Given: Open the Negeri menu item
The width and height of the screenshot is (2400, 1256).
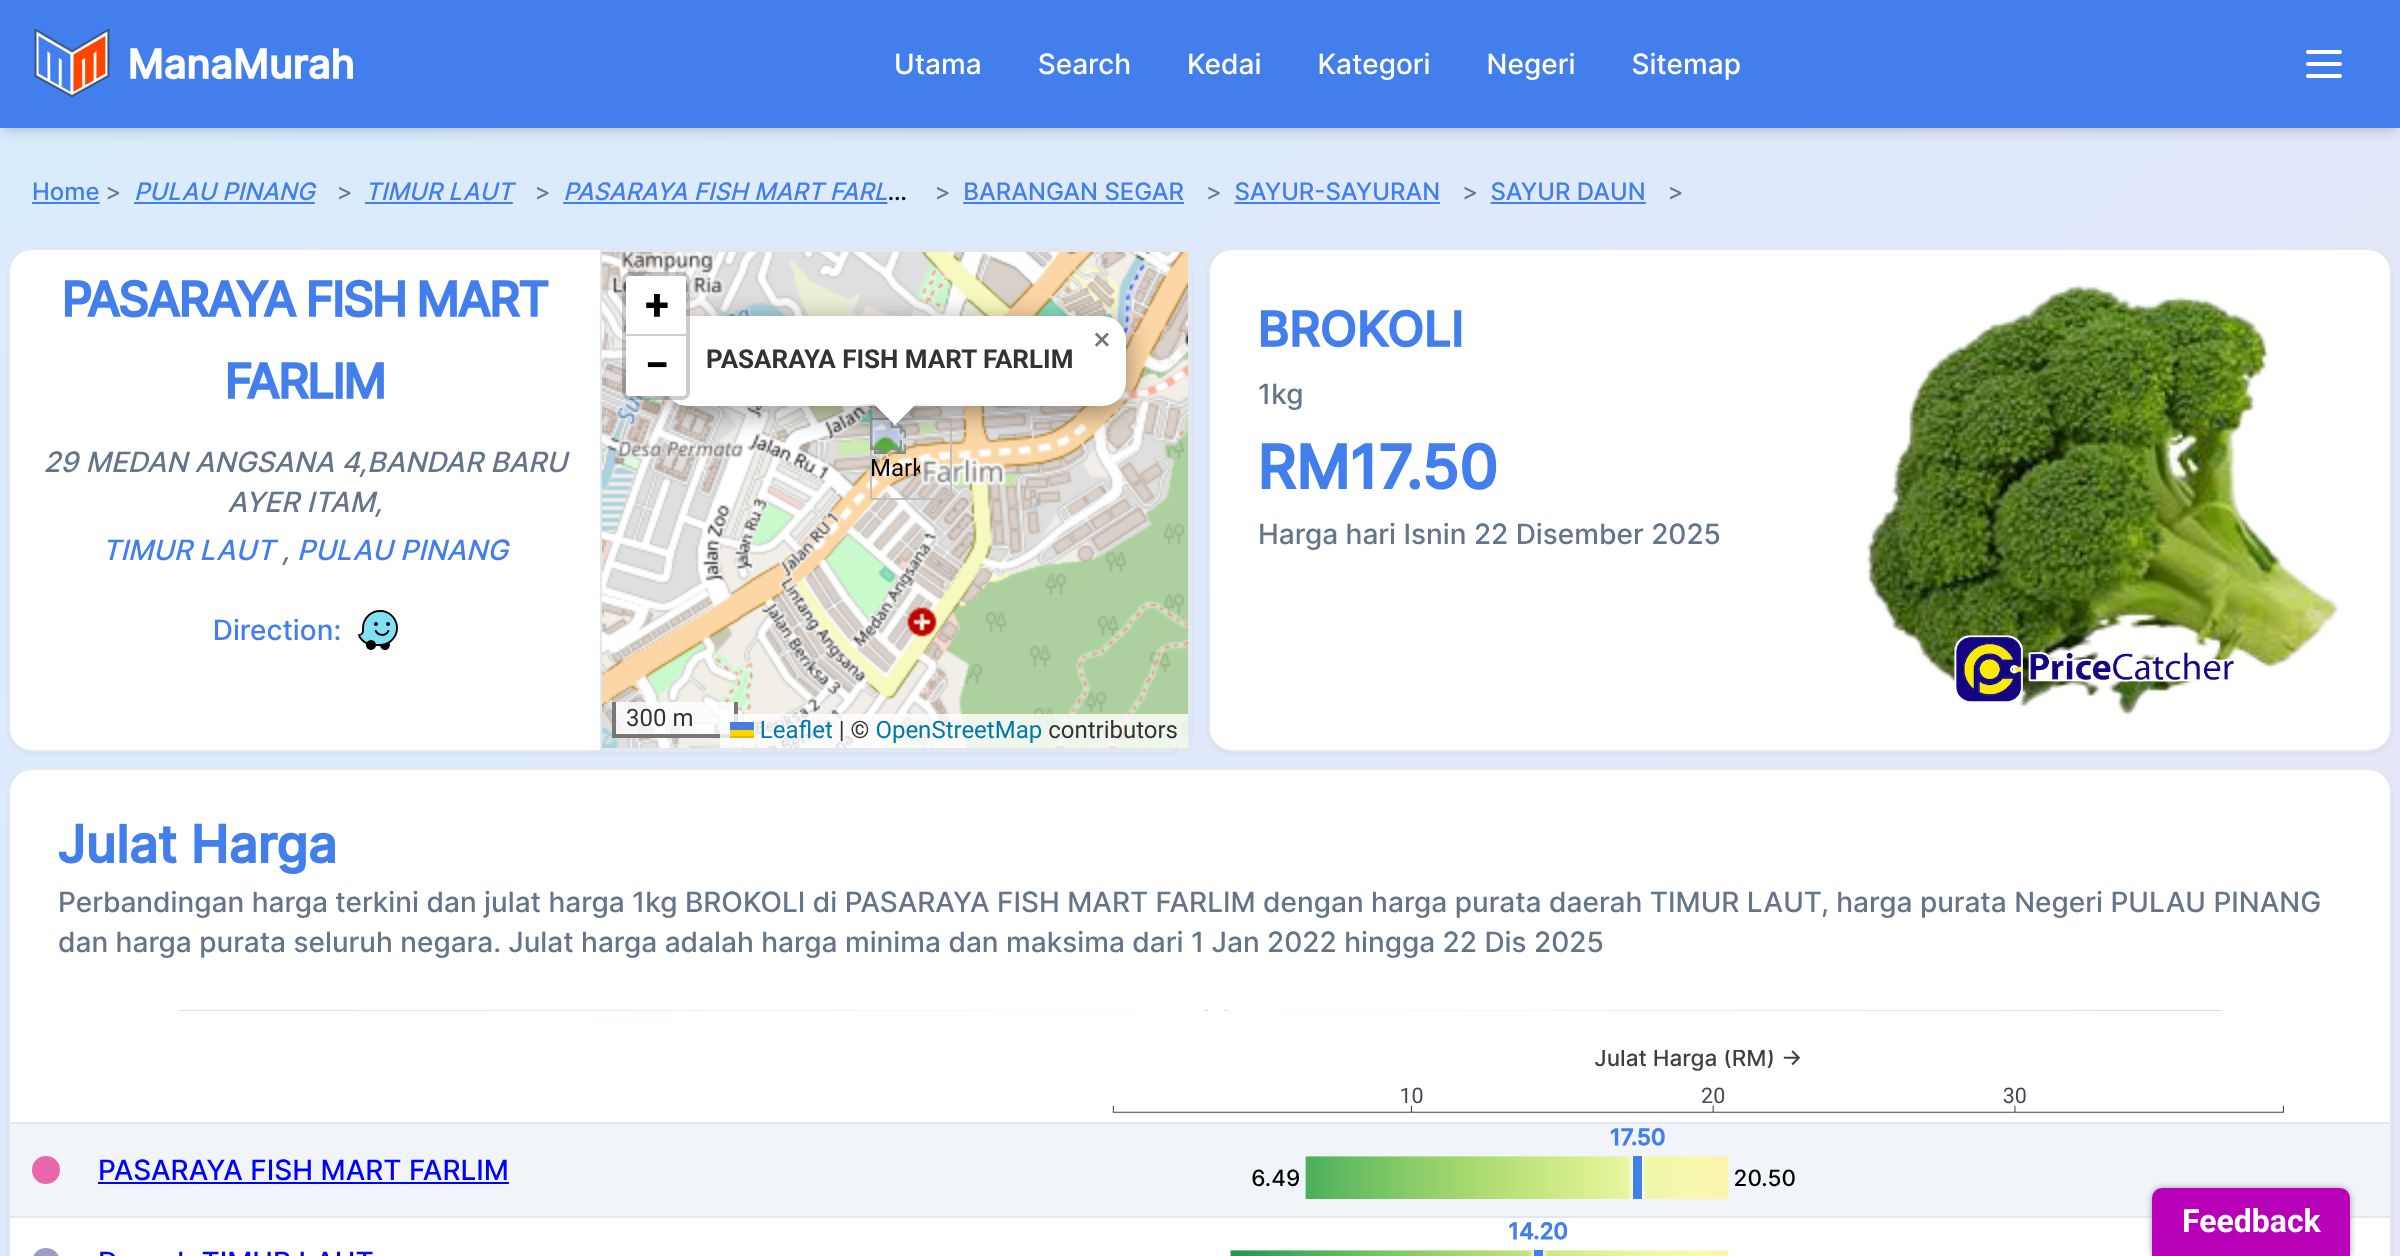Looking at the screenshot, I should [x=1530, y=64].
